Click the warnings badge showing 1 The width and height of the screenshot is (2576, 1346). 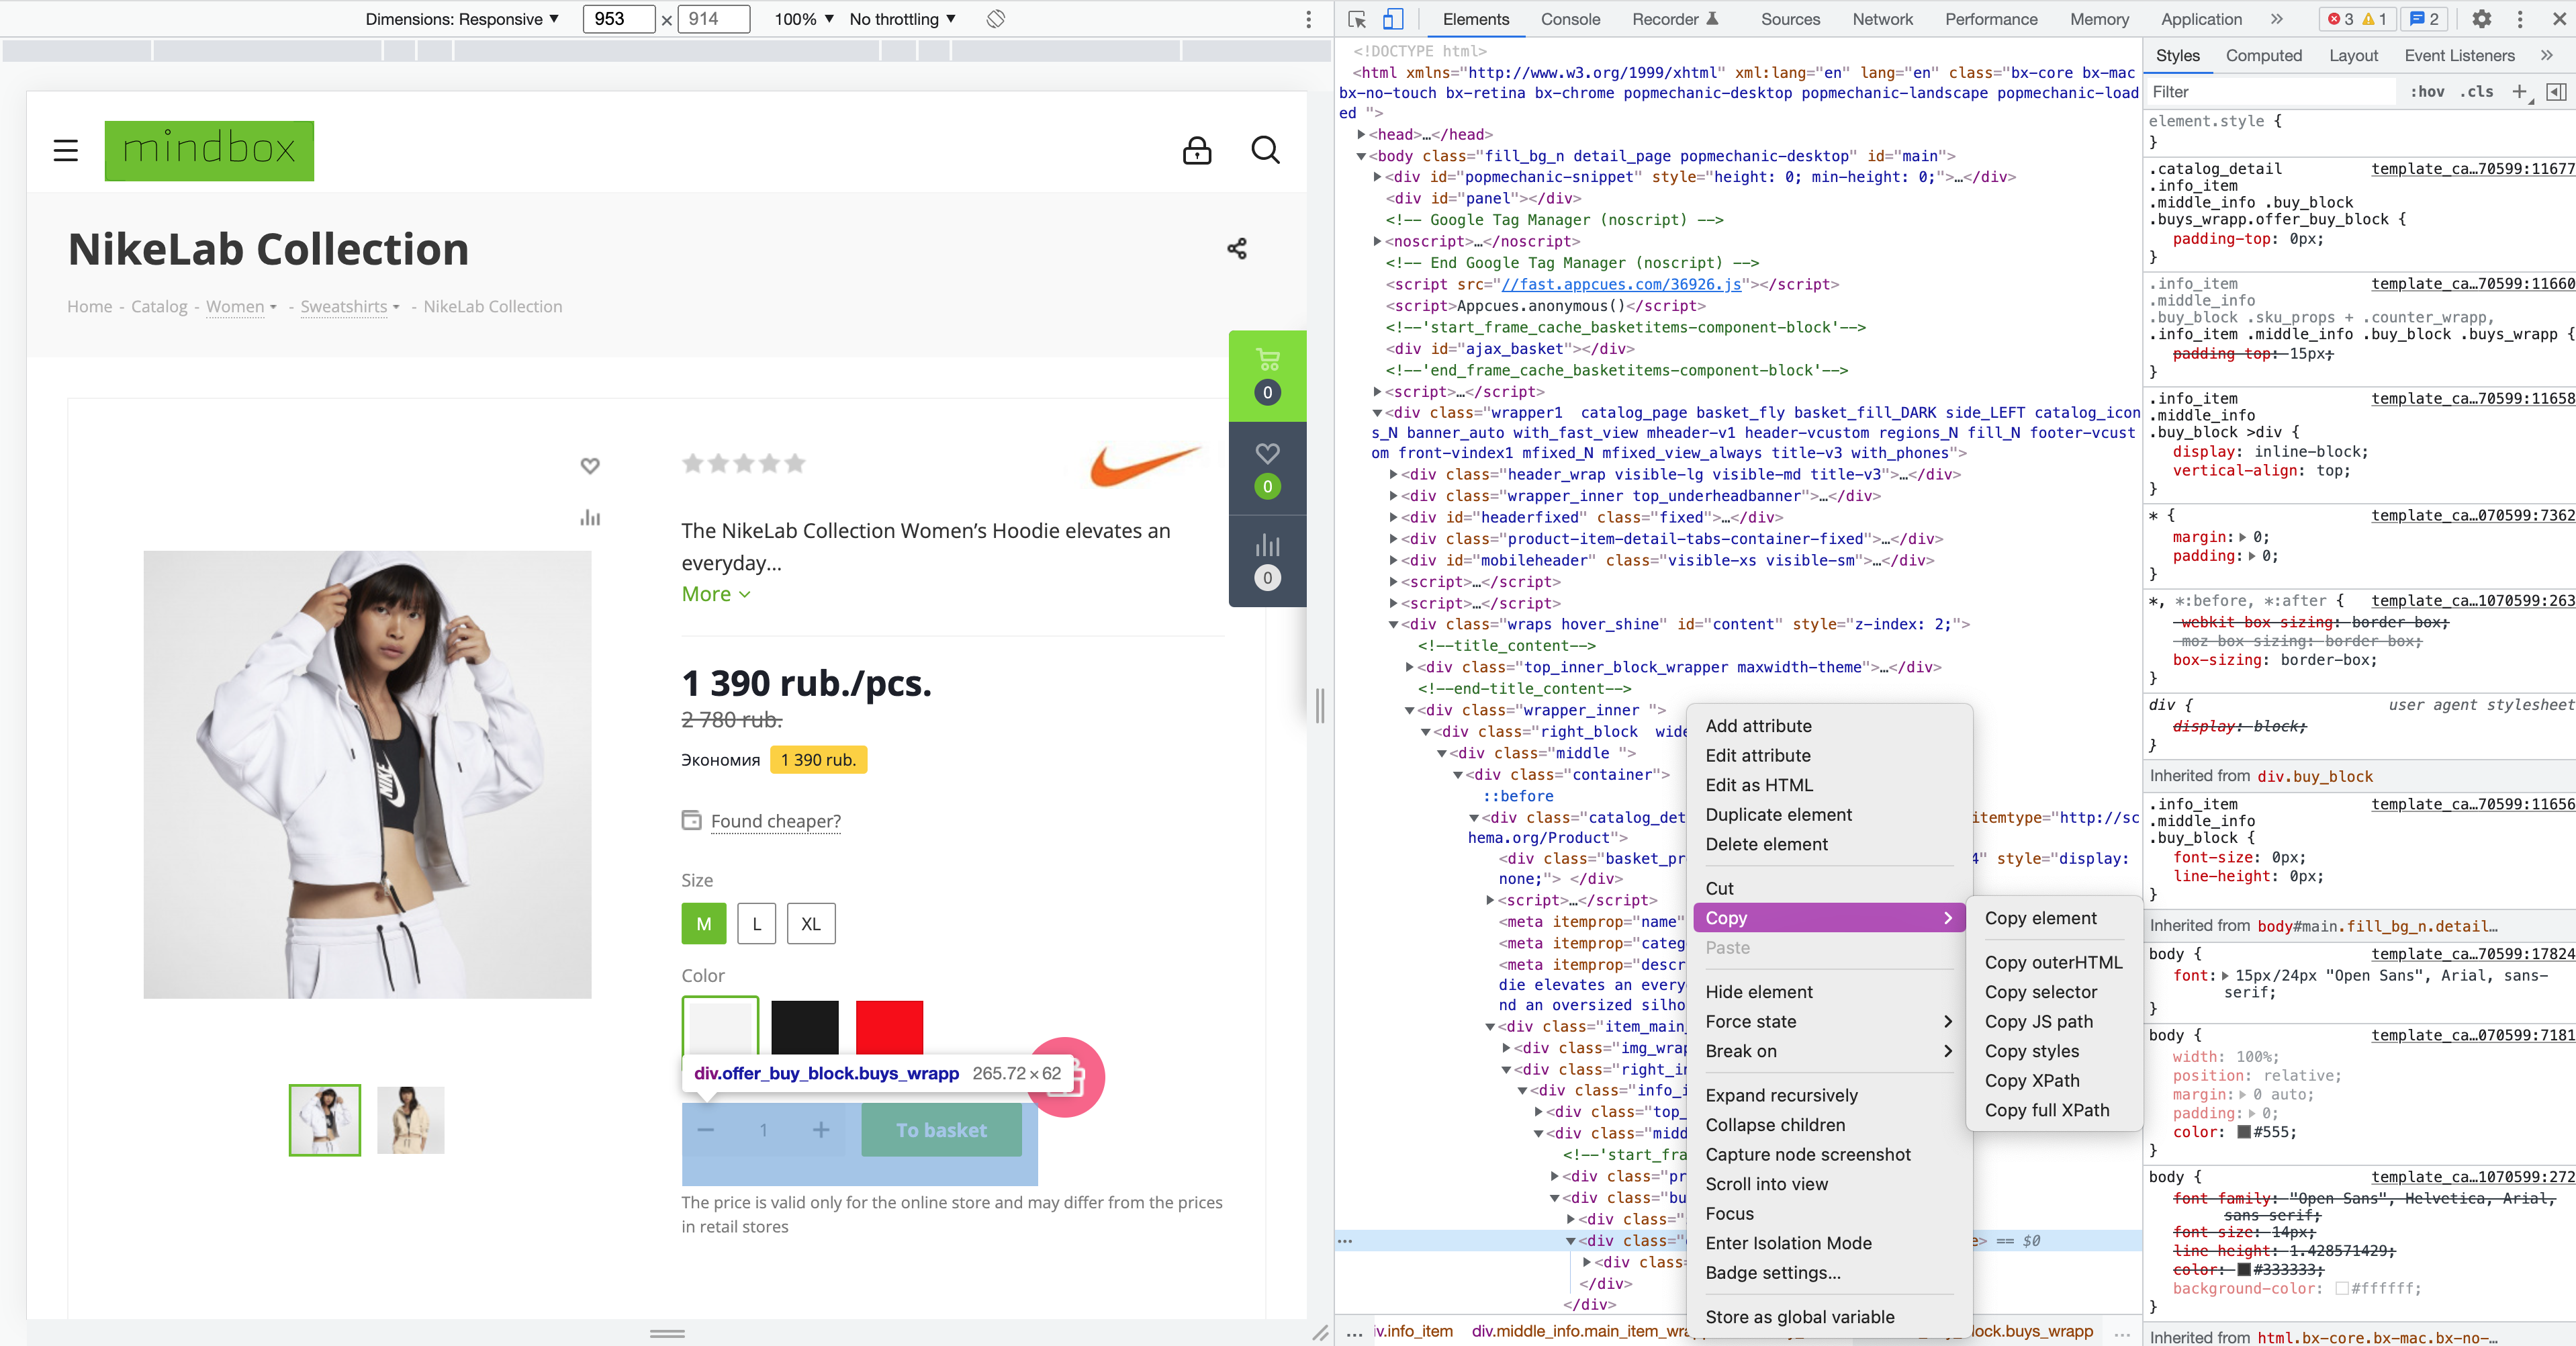coord(2374,19)
